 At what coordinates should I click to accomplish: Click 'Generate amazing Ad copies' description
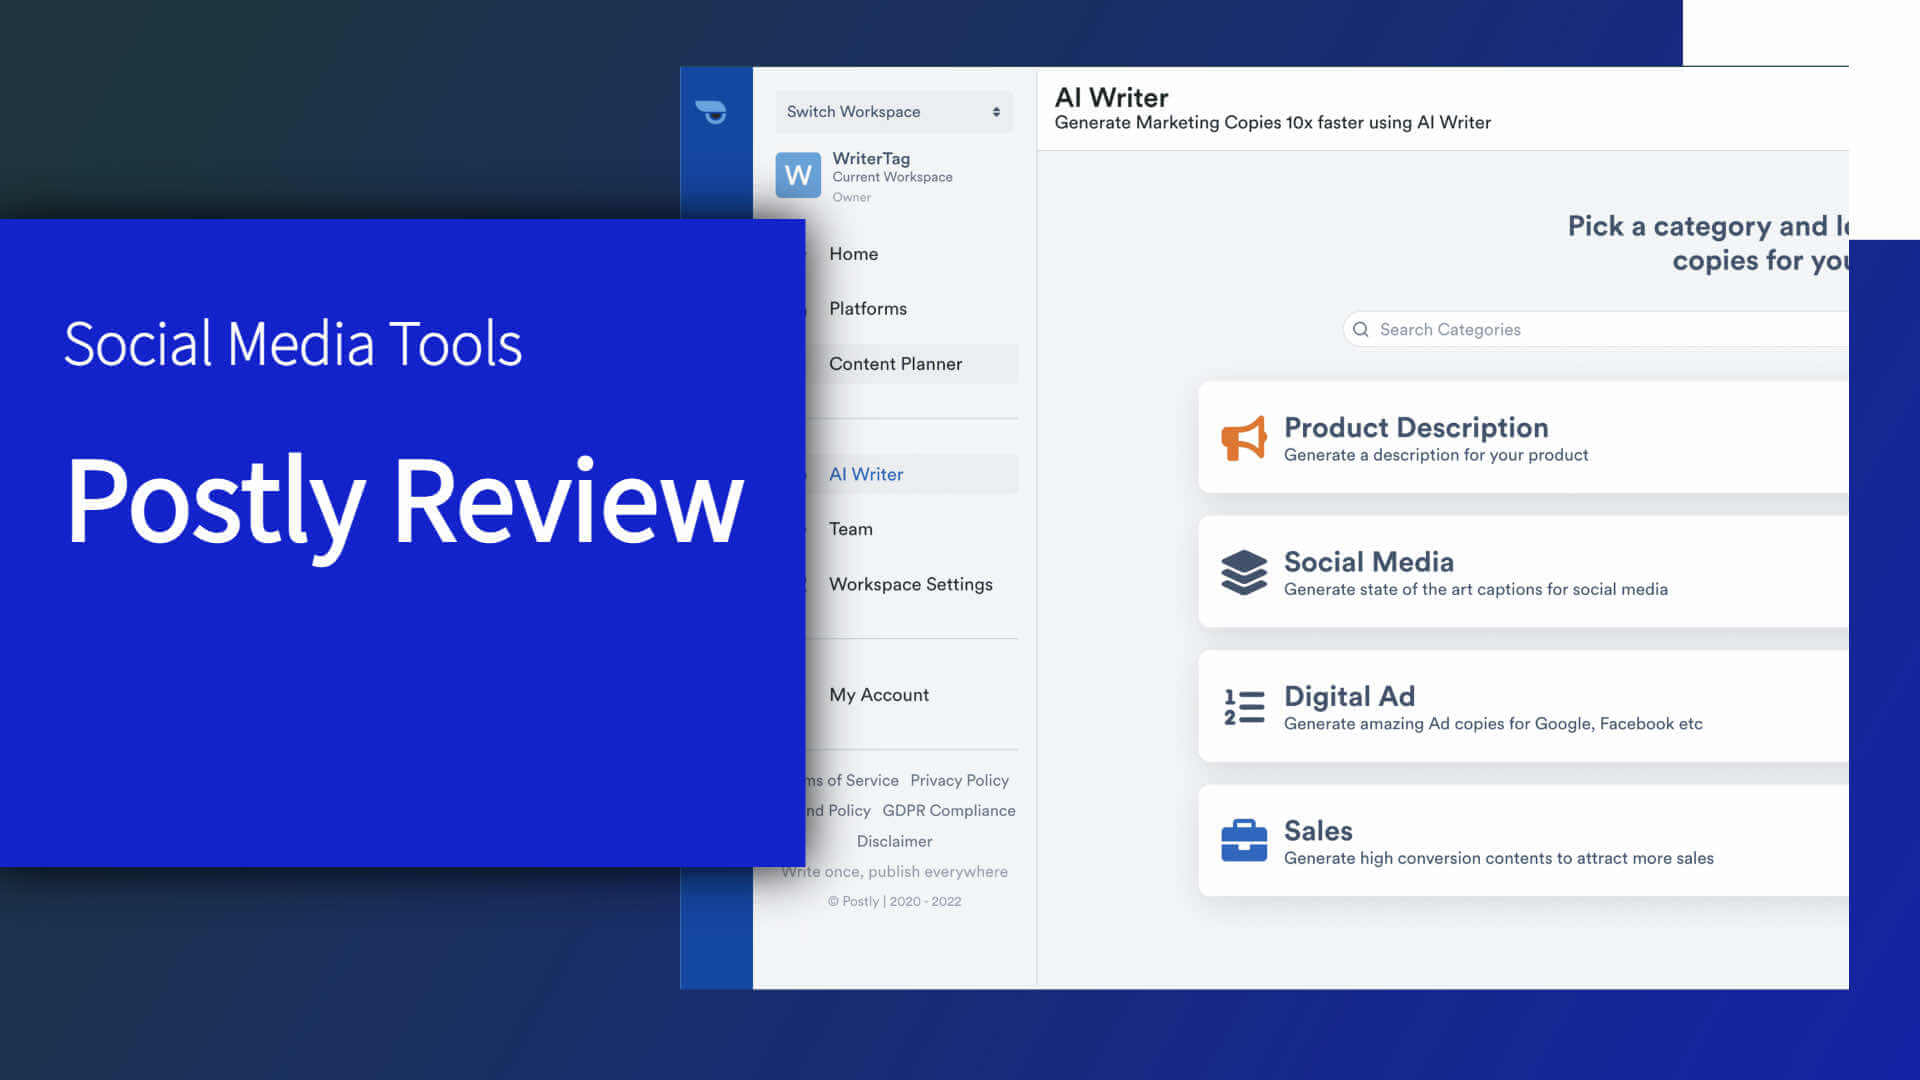coord(1493,723)
